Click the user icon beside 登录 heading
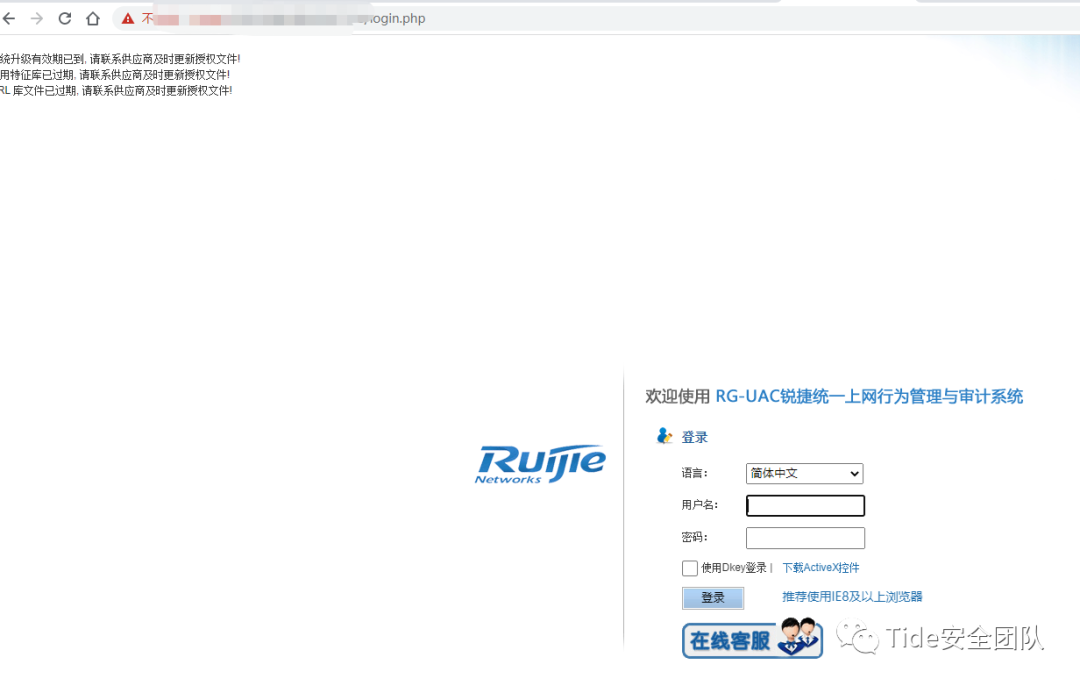Image resolution: width=1080 pixels, height=686 pixels. (x=664, y=436)
